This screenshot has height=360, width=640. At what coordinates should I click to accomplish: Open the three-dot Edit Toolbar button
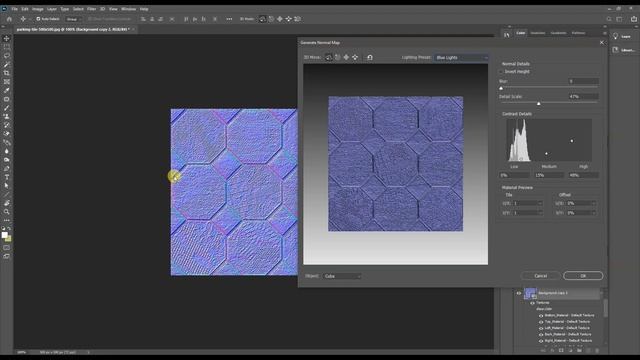(7, 220)
